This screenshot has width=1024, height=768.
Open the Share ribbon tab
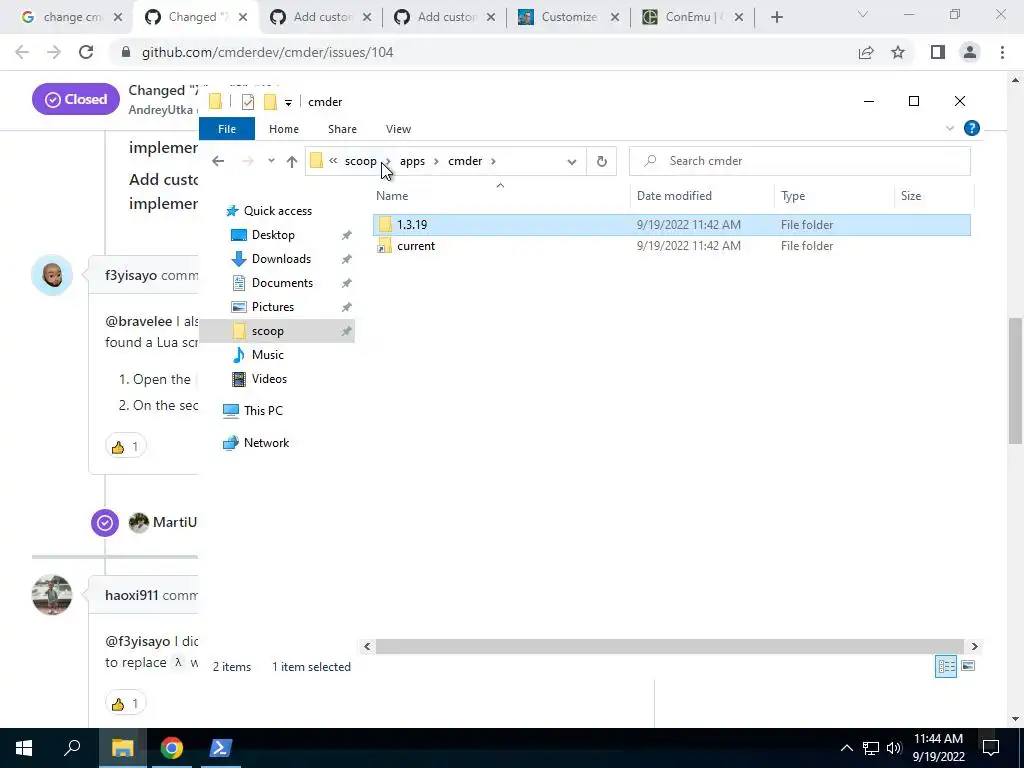tap(342, 129)
